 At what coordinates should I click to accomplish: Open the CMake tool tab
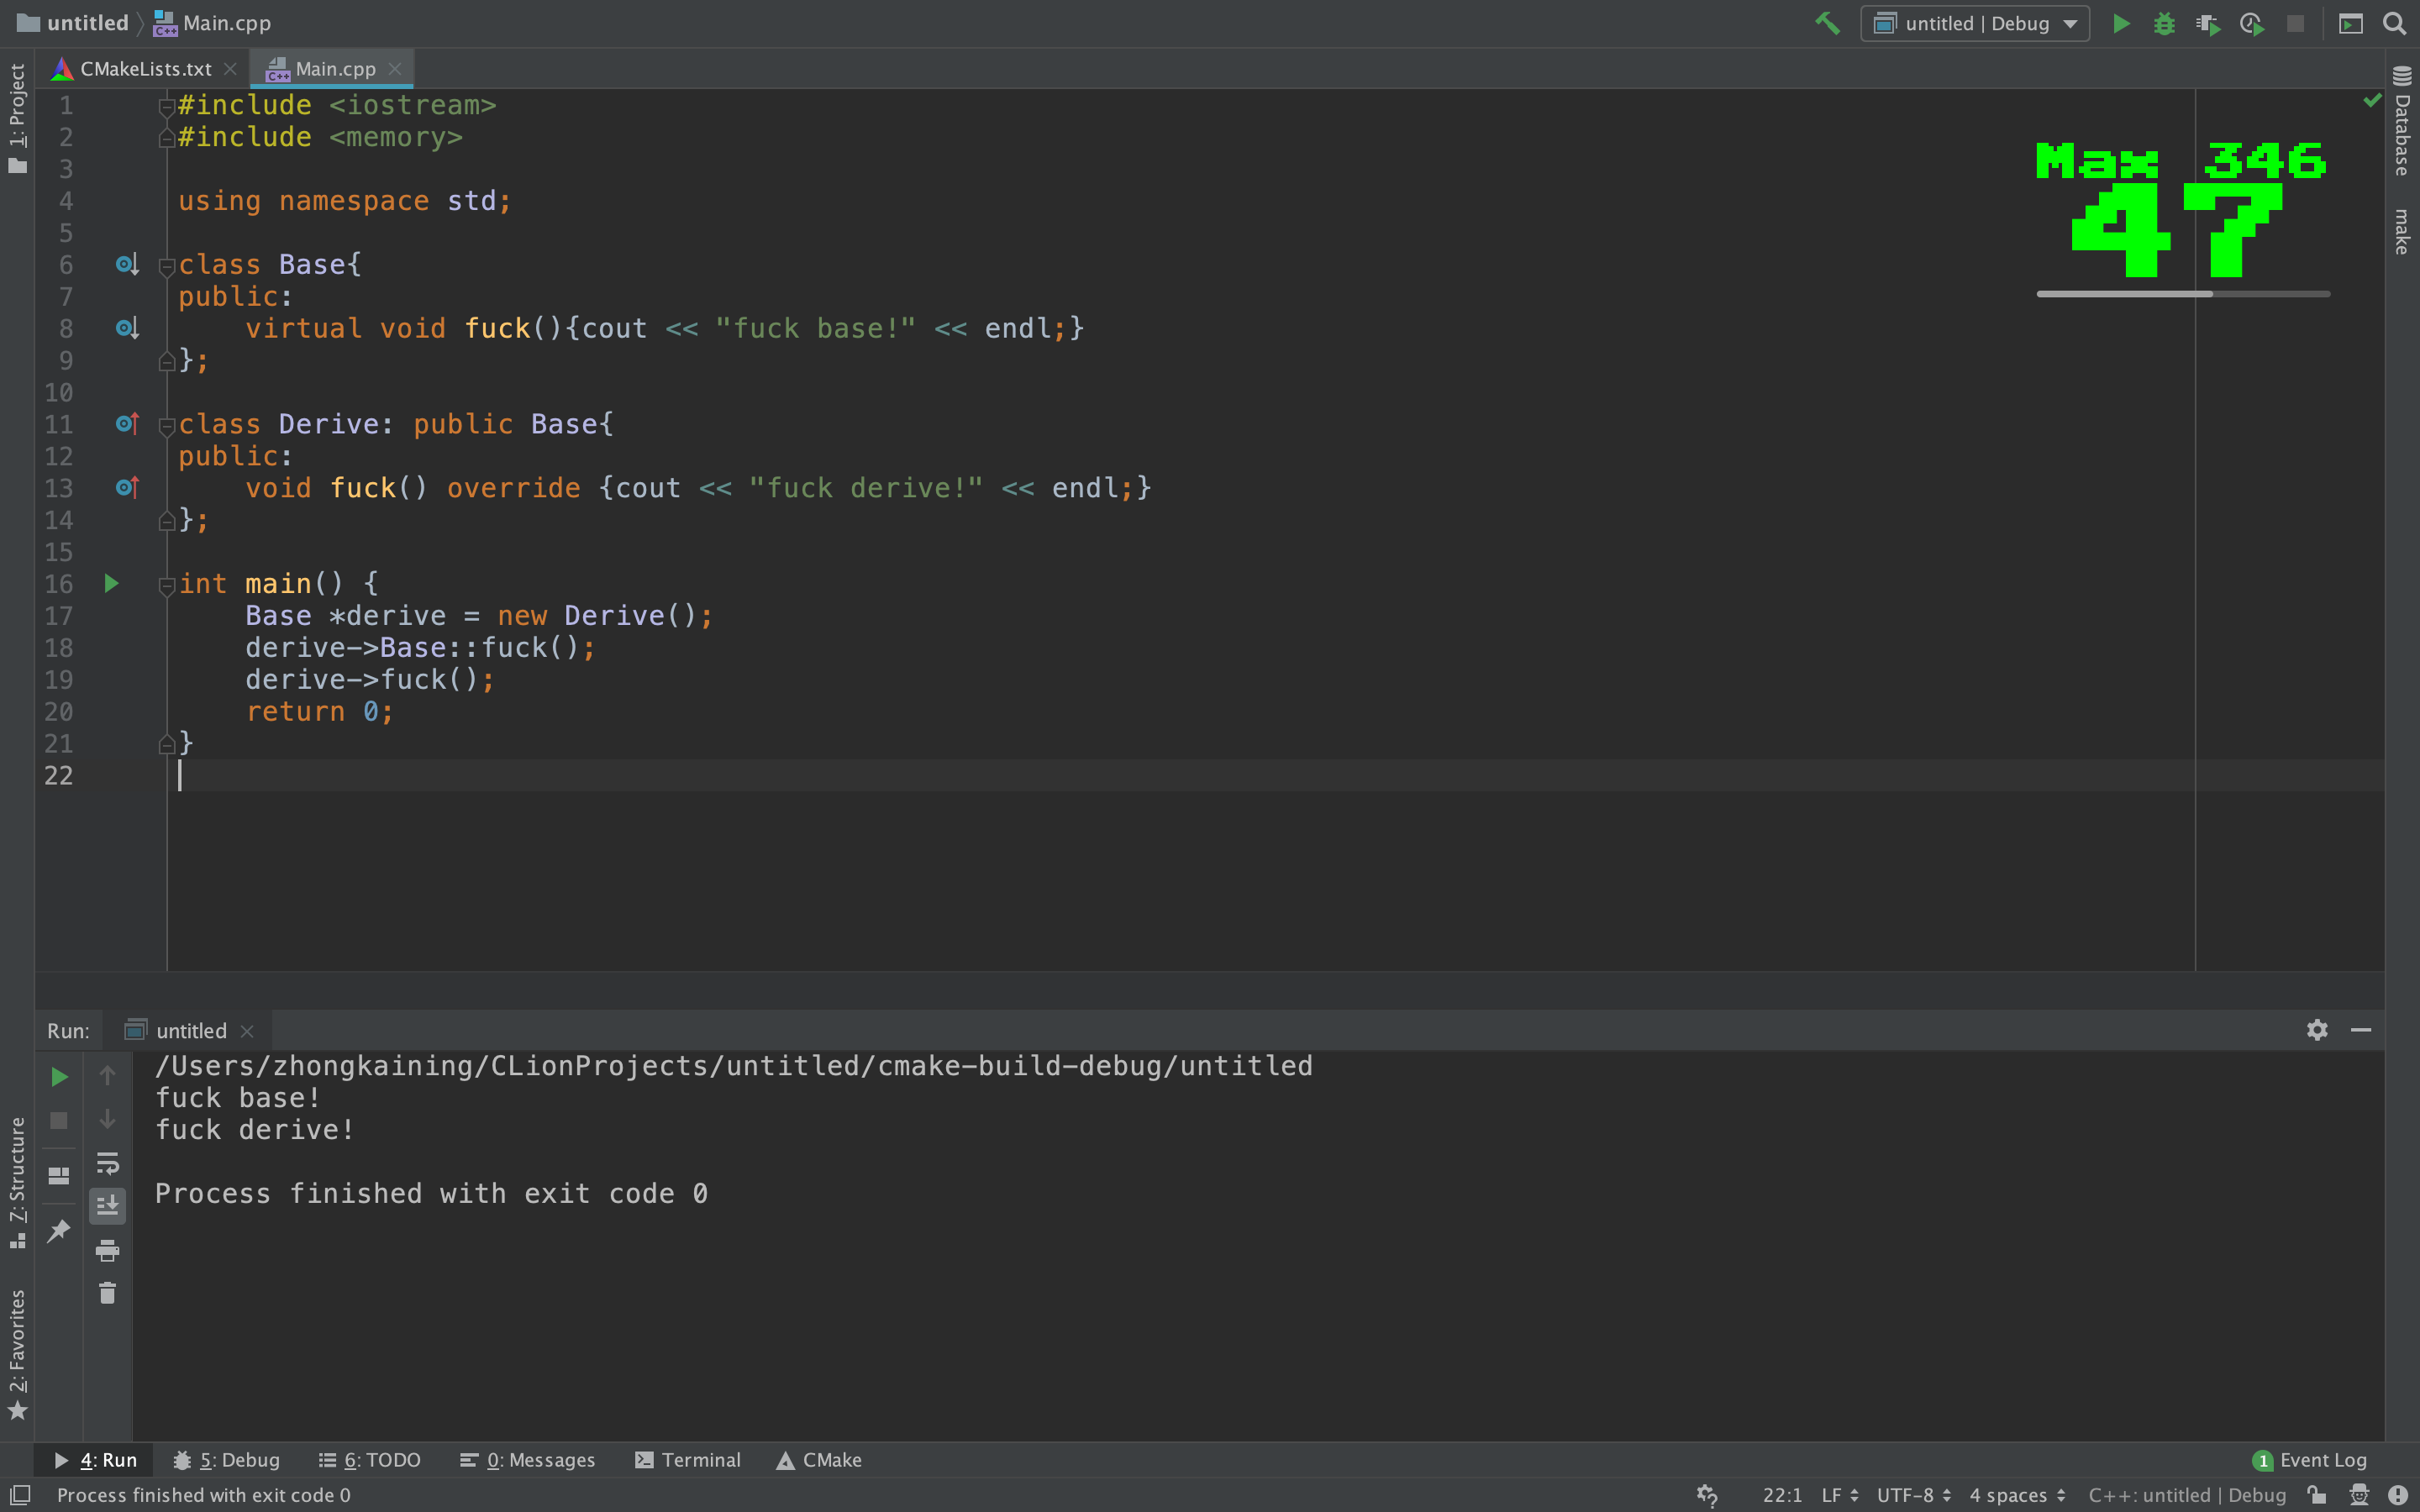point(819,1460)
